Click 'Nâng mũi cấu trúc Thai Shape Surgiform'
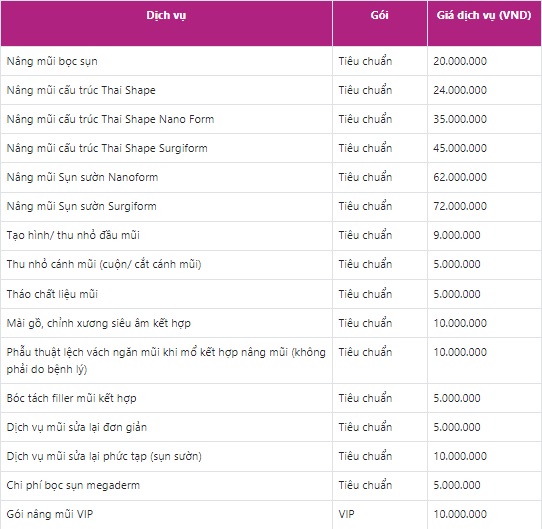Viewport: 542px width, 529px height. [107, 148]
